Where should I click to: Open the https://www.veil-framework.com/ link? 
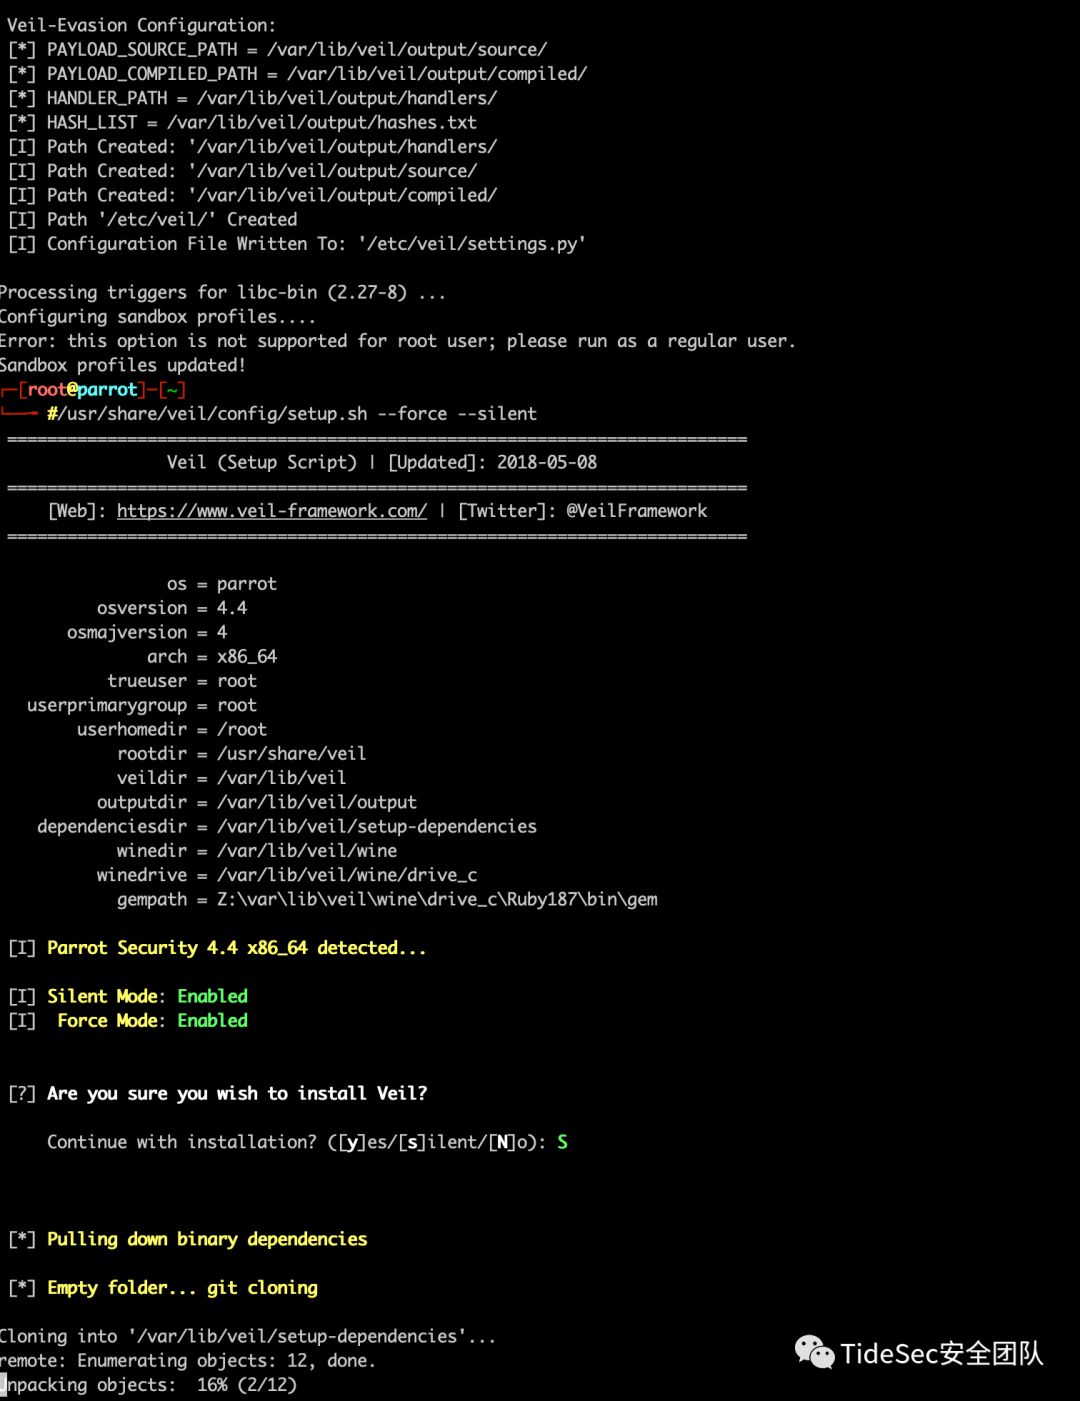click(x=272, y=511)
